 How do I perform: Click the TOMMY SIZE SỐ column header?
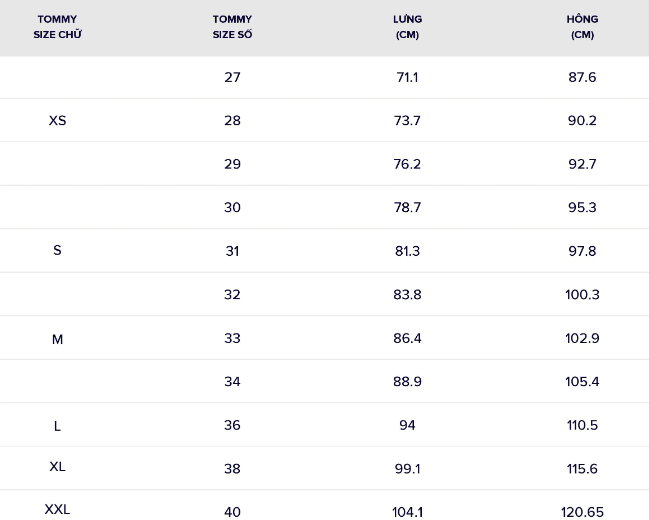[232, 27]
